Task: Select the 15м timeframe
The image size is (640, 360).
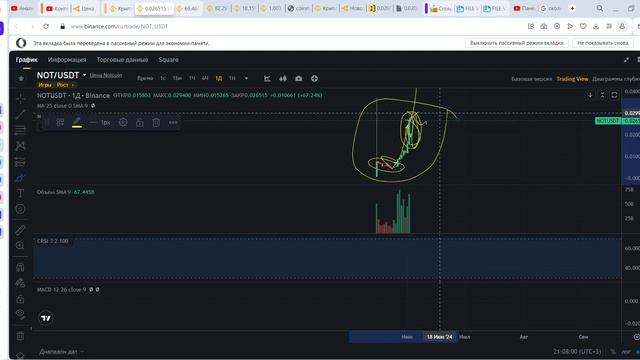Action: 177,78
